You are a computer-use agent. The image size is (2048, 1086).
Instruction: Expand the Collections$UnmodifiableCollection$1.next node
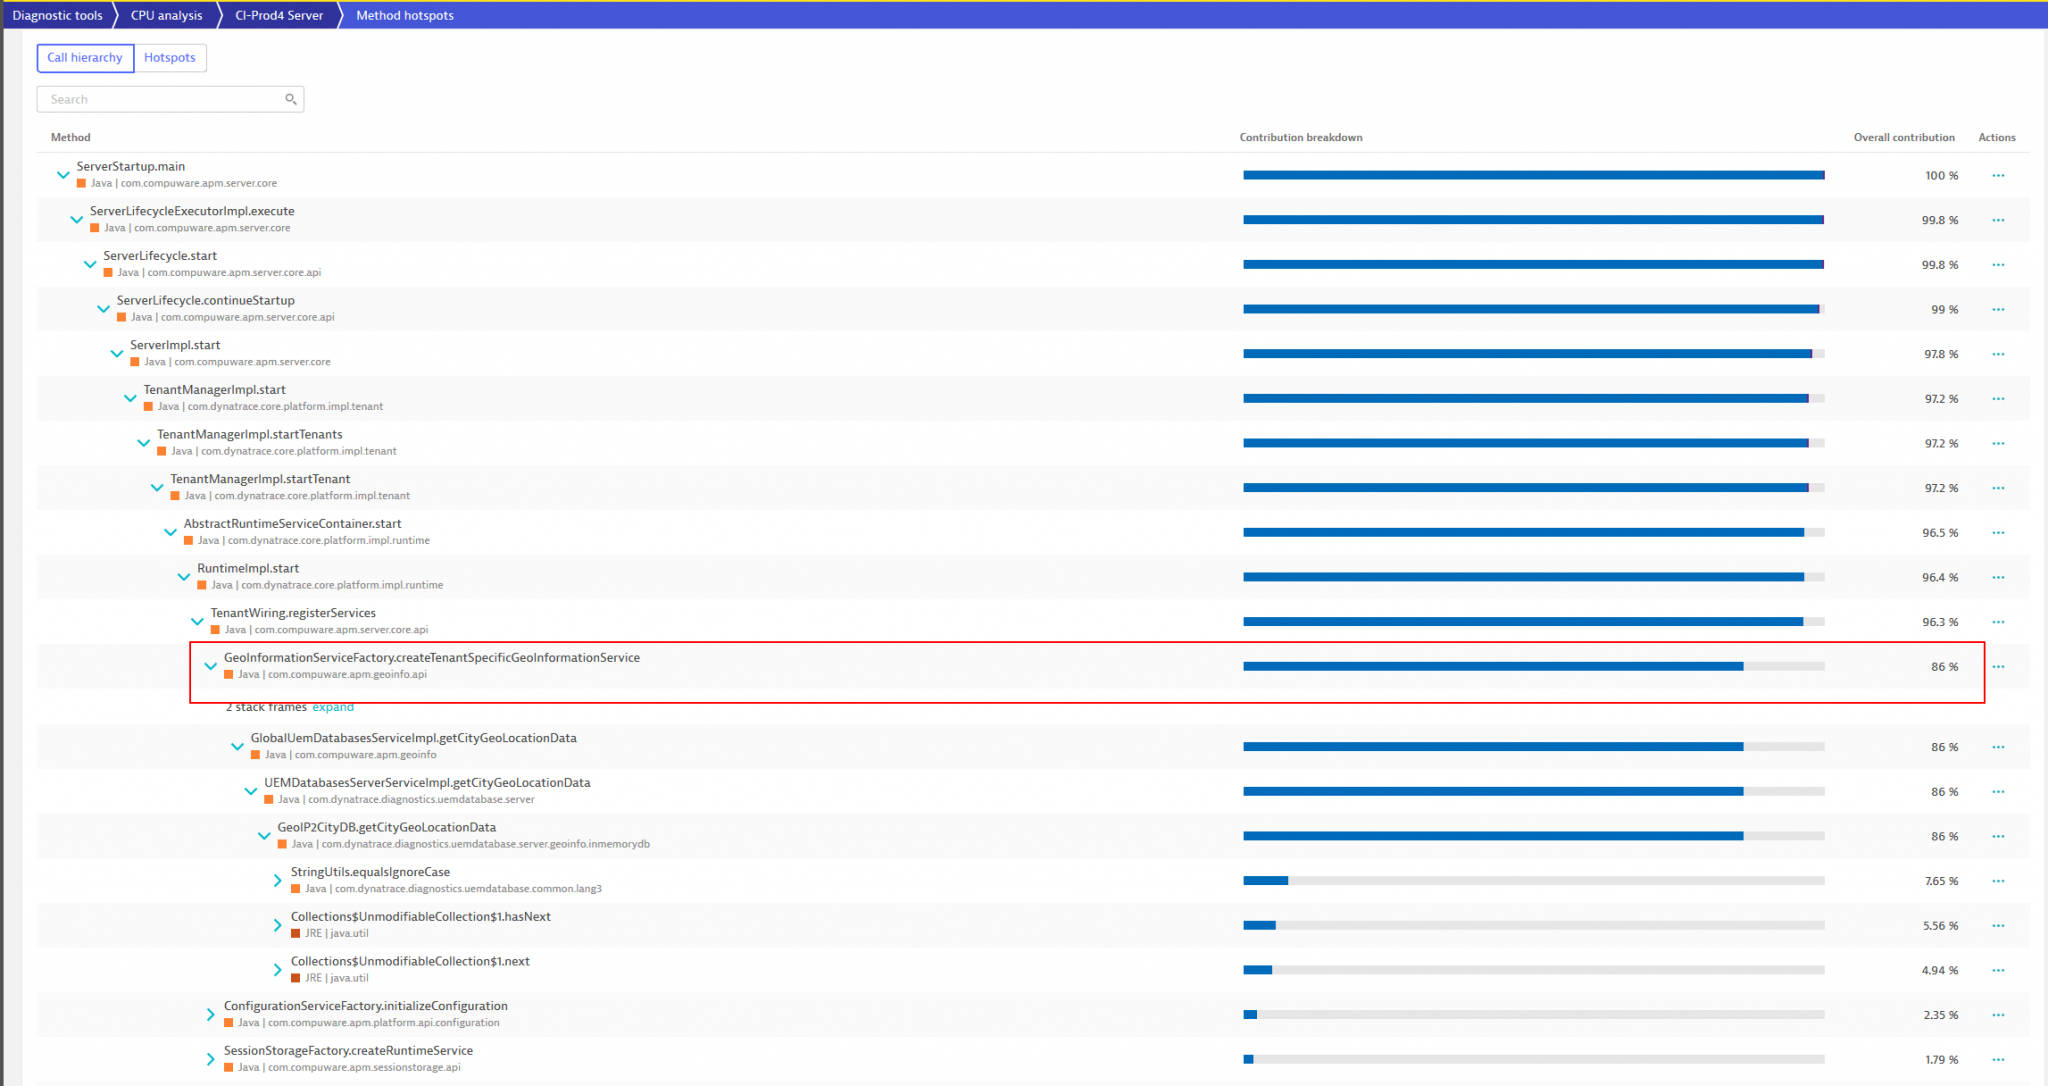tap(277, 968)
